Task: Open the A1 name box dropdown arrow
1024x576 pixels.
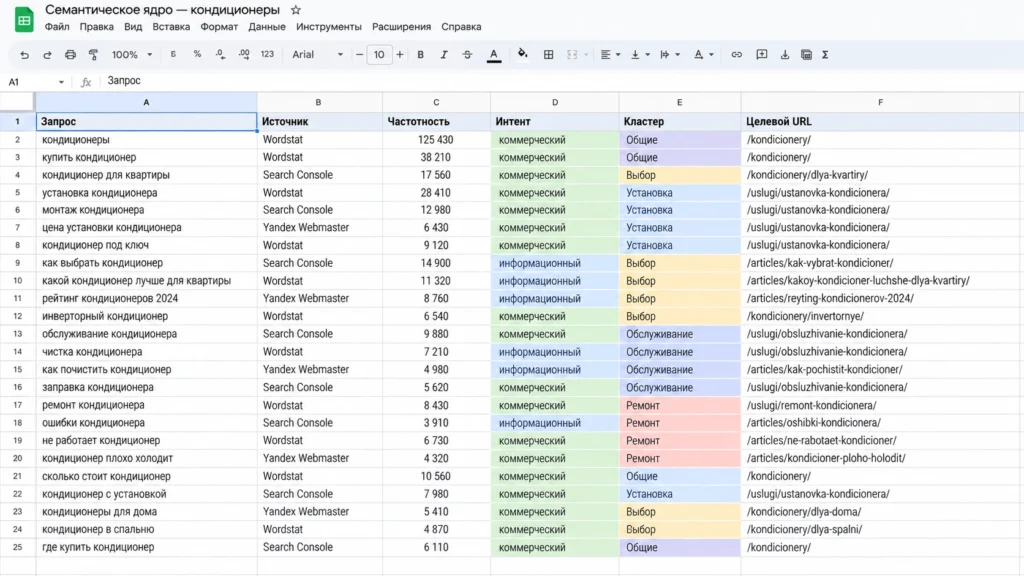Action: [x=61, y=82]
